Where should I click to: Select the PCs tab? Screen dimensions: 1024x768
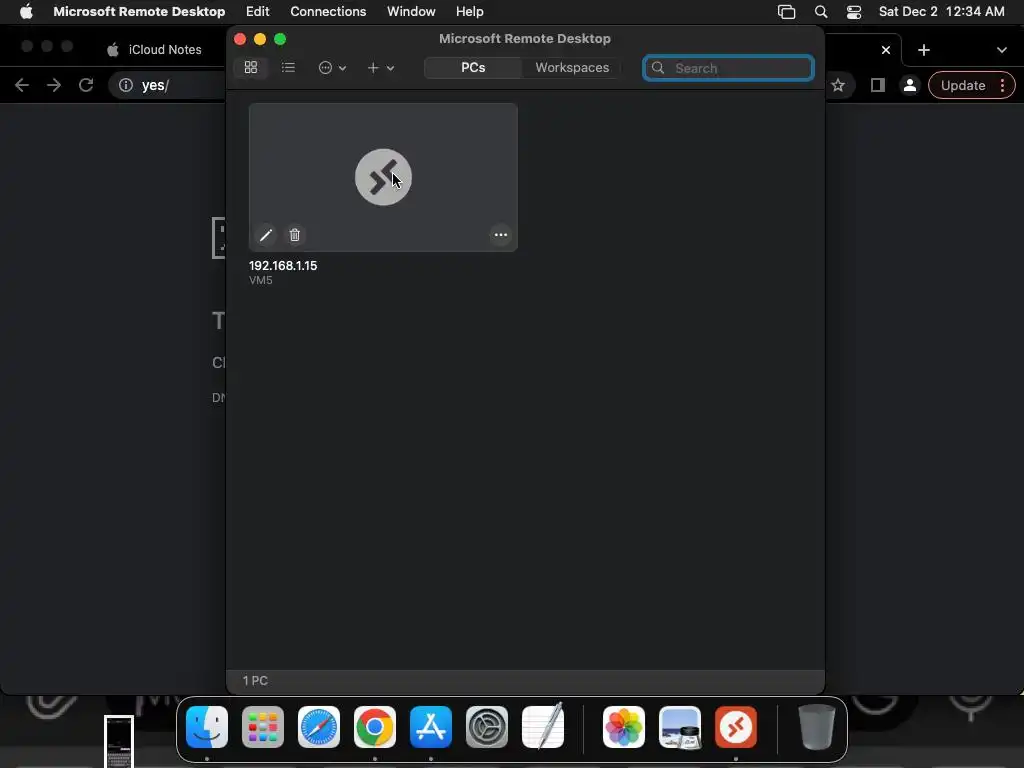[473, 67]
